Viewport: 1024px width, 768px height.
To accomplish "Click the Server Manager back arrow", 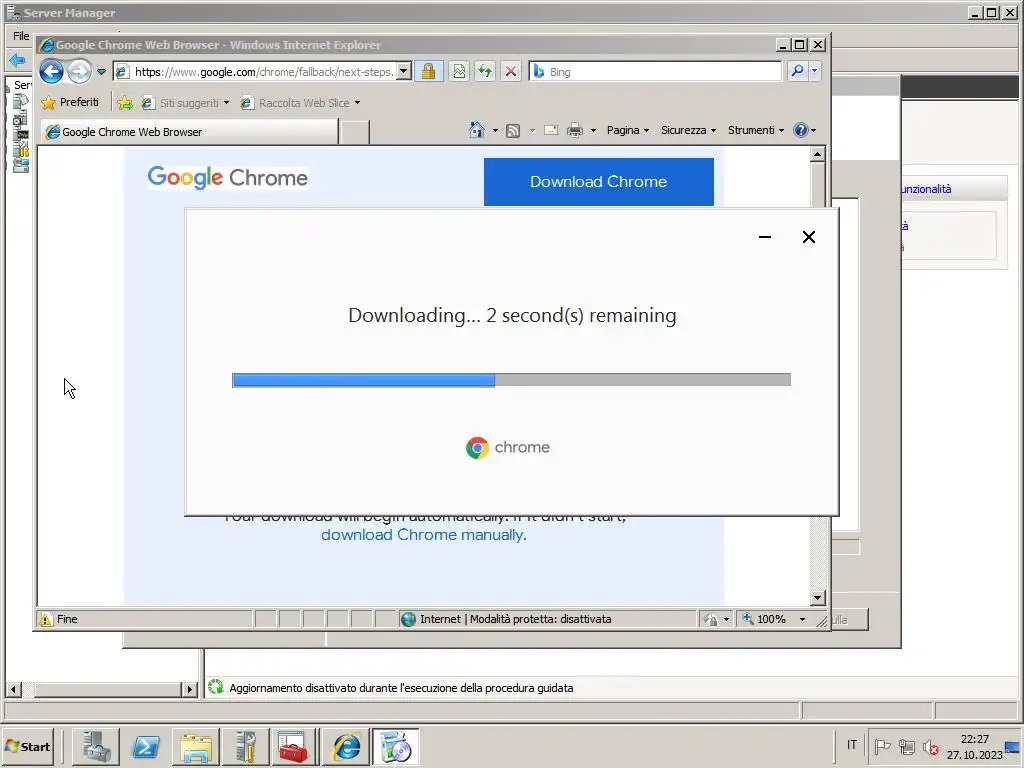I will point(17,60).
